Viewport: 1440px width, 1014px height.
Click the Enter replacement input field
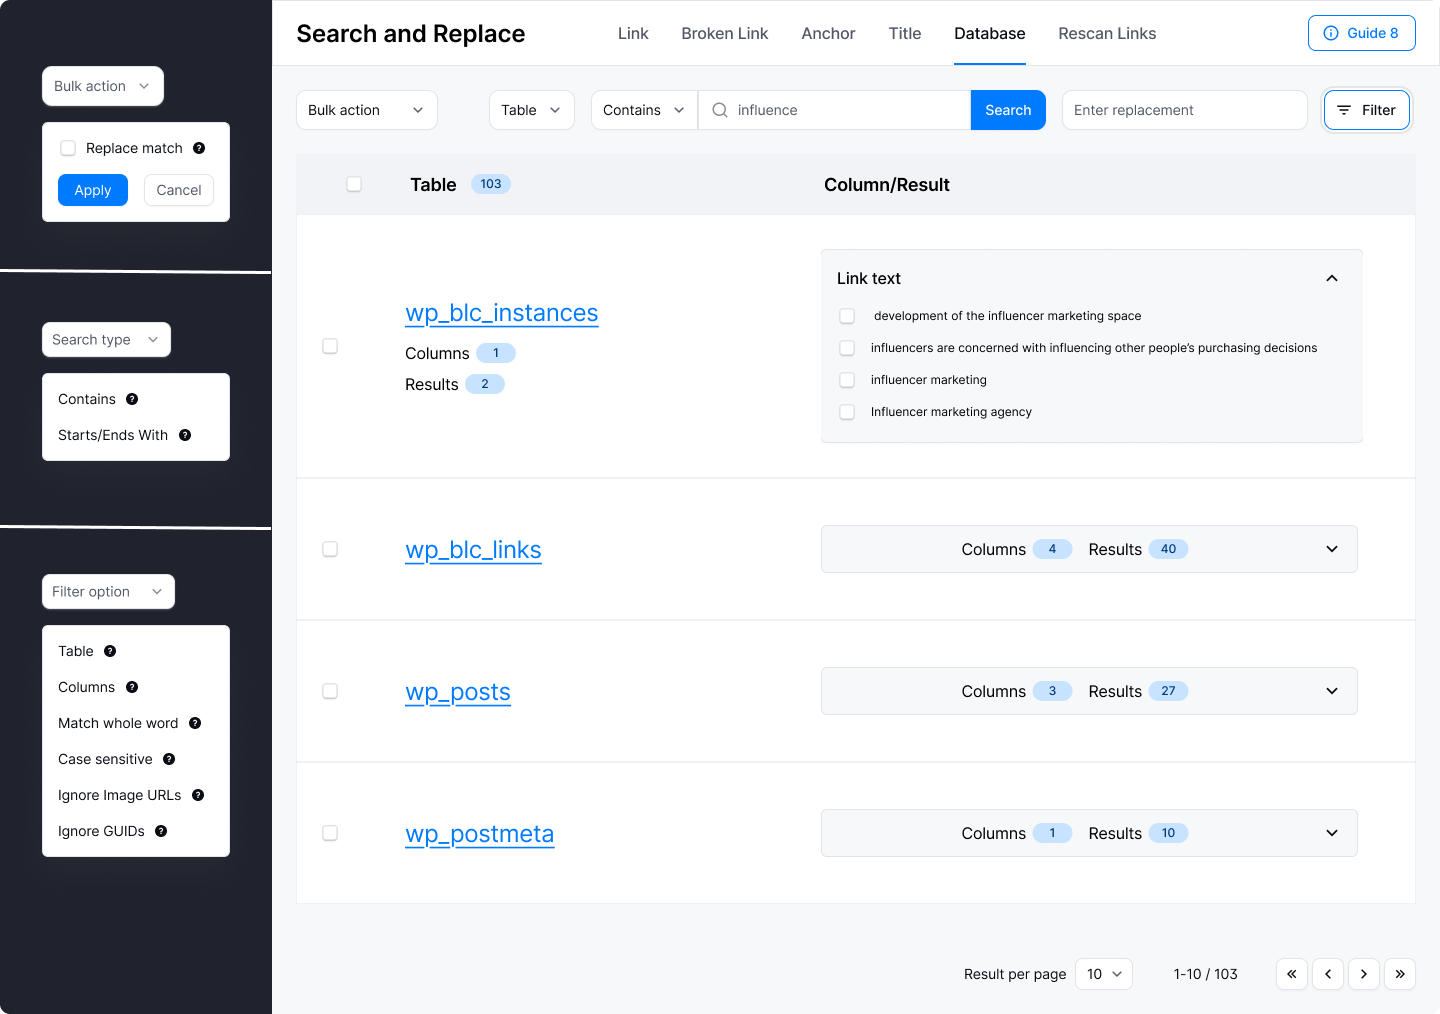tap(1185, 110)
